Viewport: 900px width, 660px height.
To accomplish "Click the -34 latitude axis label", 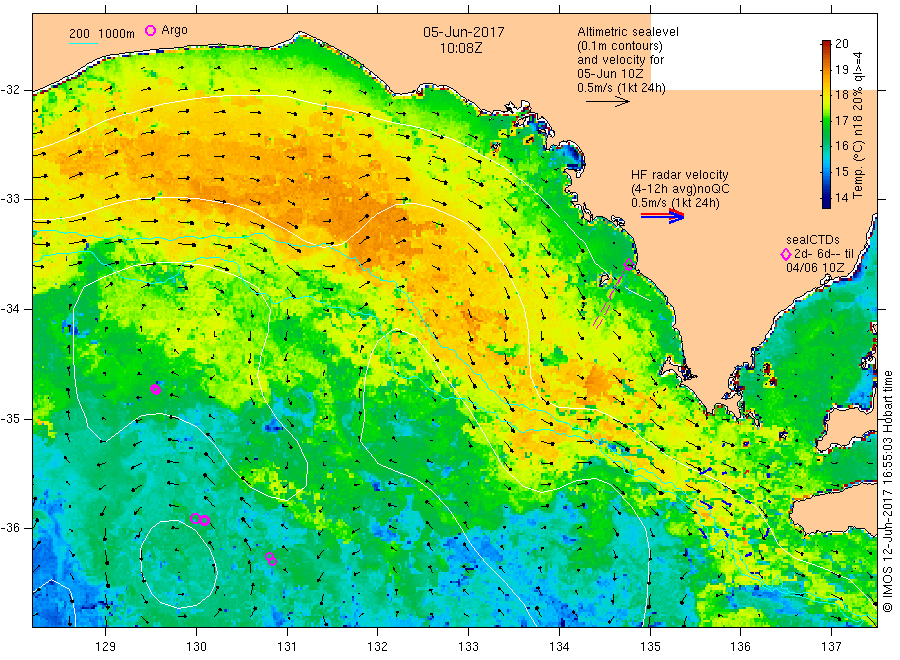I will 10,309.
